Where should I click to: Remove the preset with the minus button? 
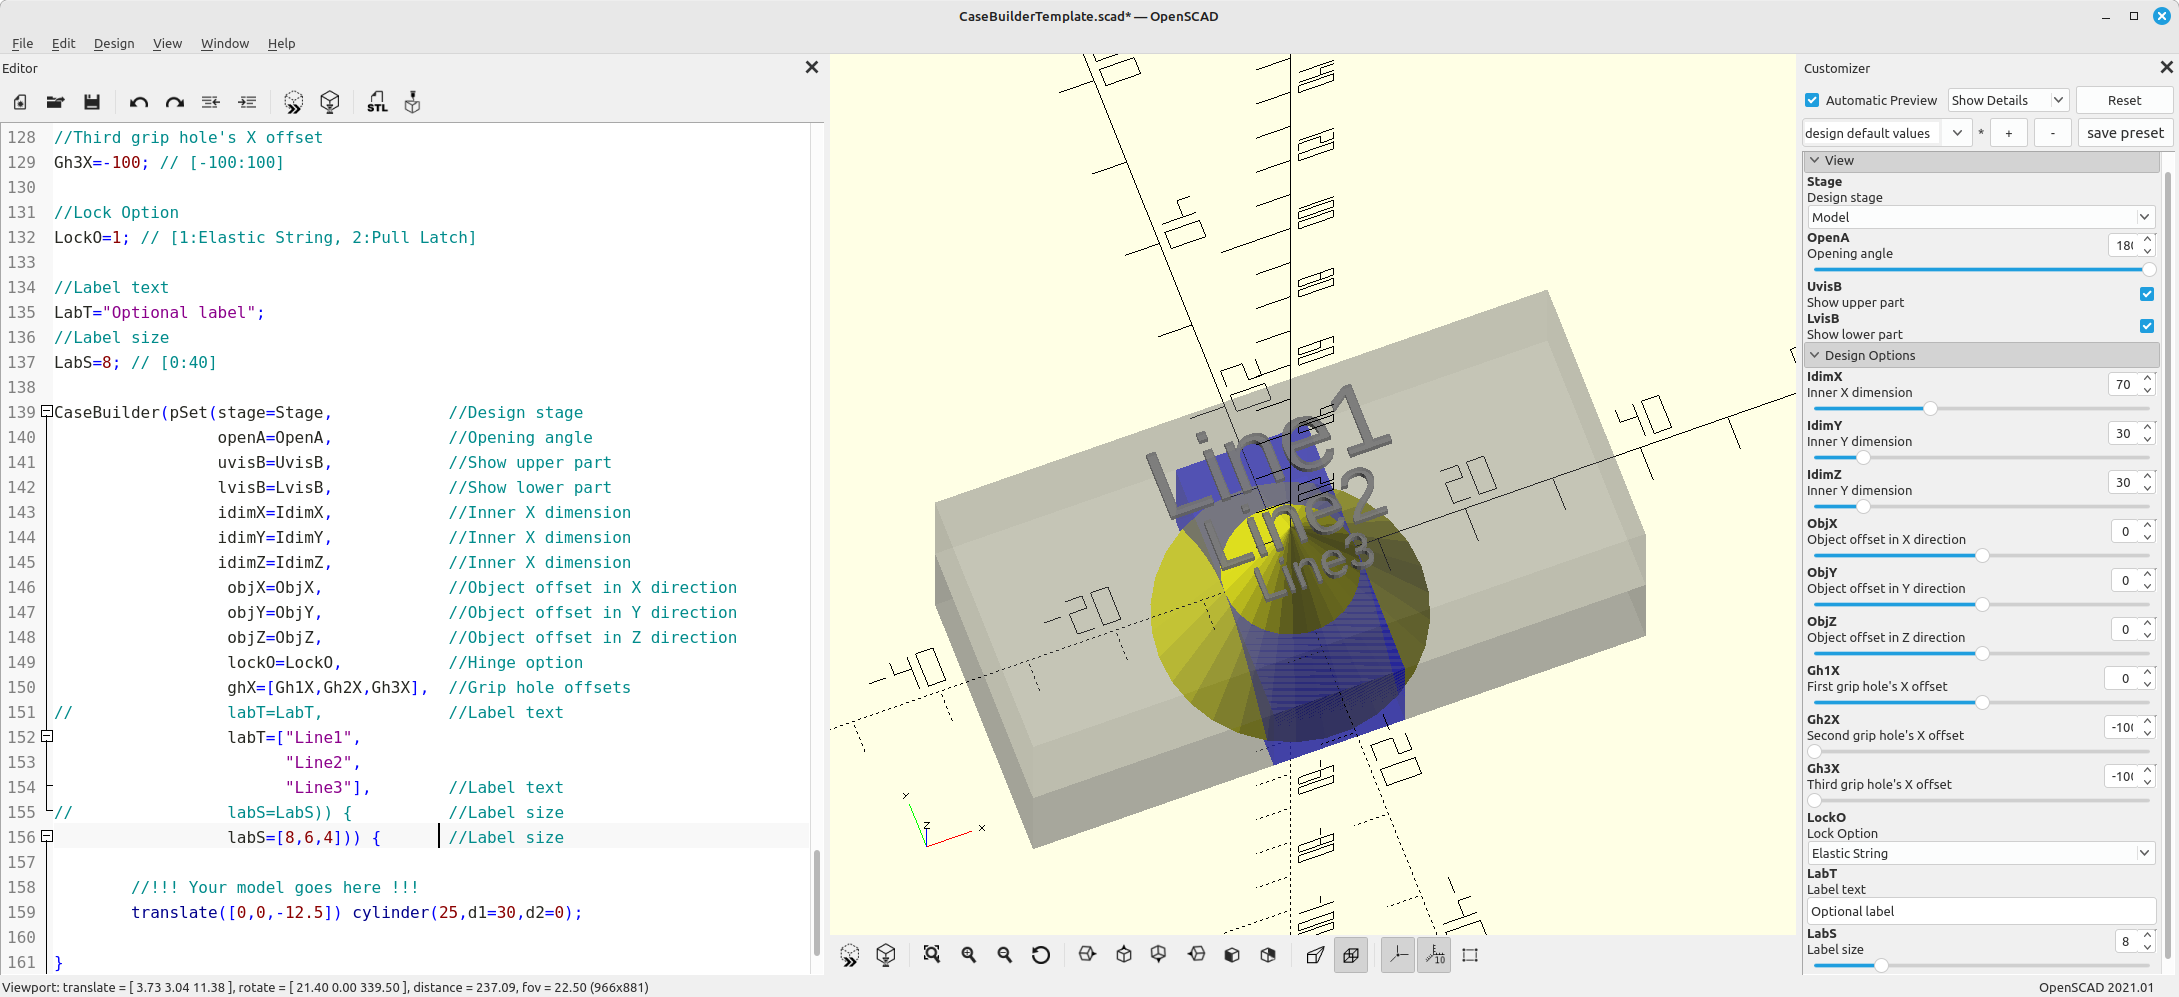point(2052,133)
